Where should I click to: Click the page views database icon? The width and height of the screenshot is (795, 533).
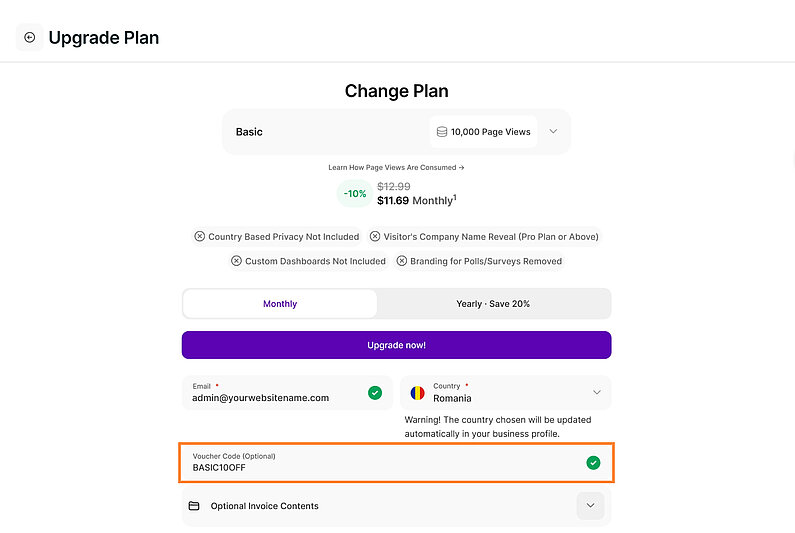pos(442,132)
